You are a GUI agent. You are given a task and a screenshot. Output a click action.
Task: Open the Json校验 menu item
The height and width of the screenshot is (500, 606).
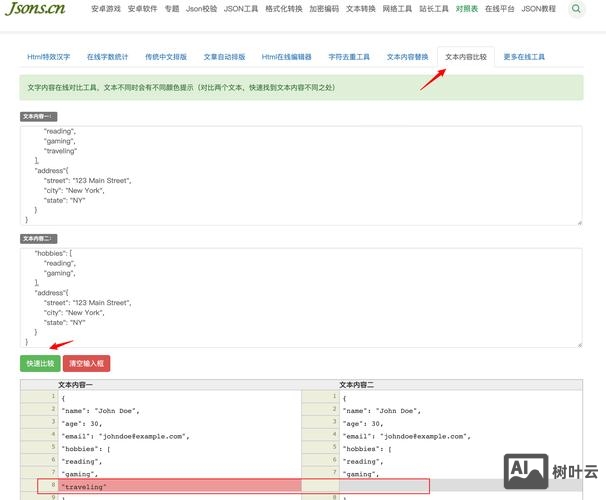coord(202,9)
